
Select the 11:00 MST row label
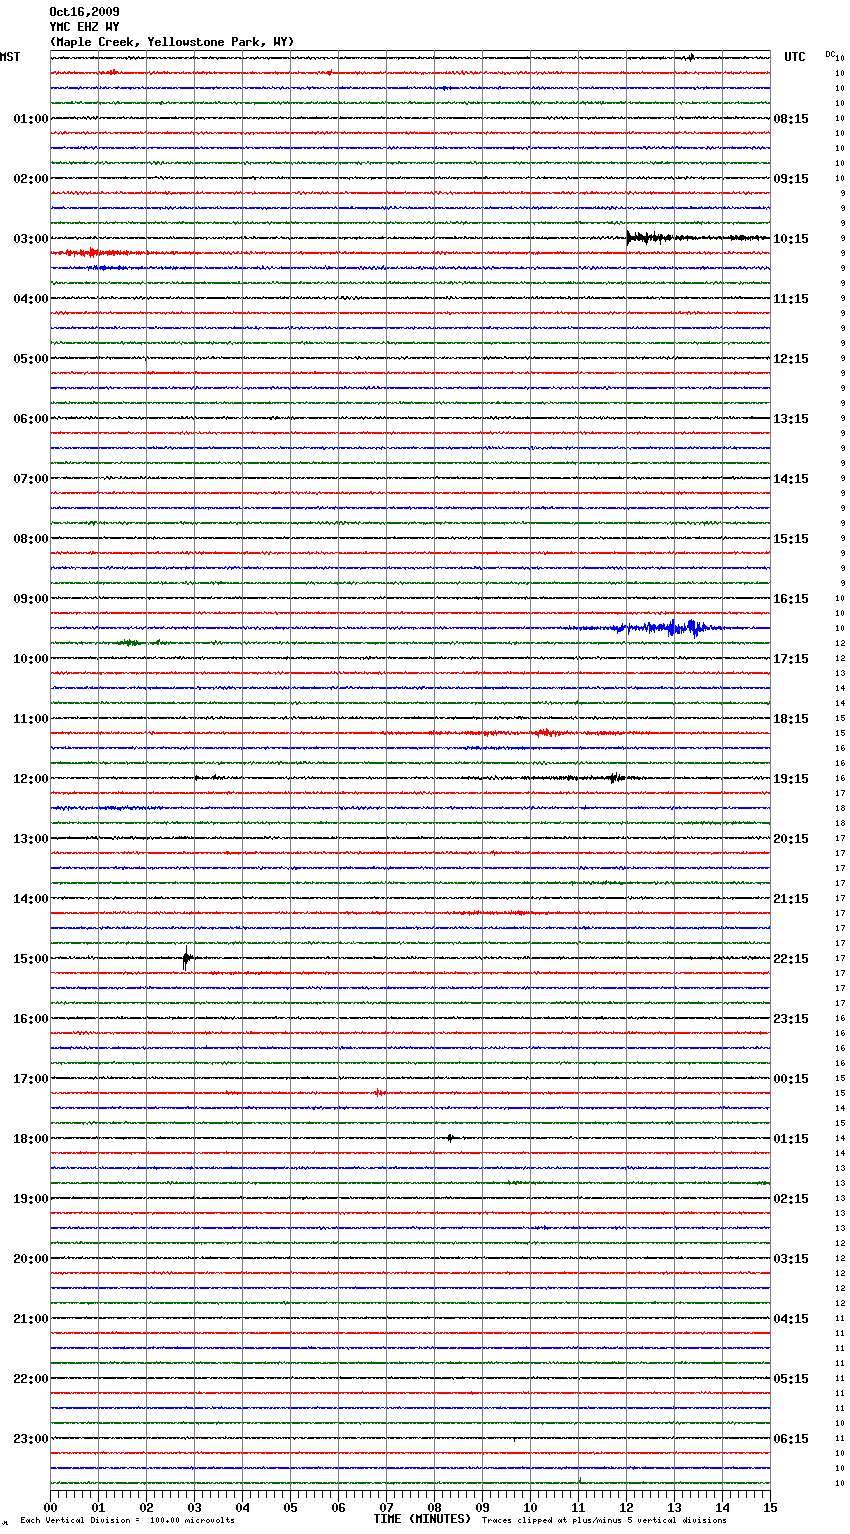[31, 719]
